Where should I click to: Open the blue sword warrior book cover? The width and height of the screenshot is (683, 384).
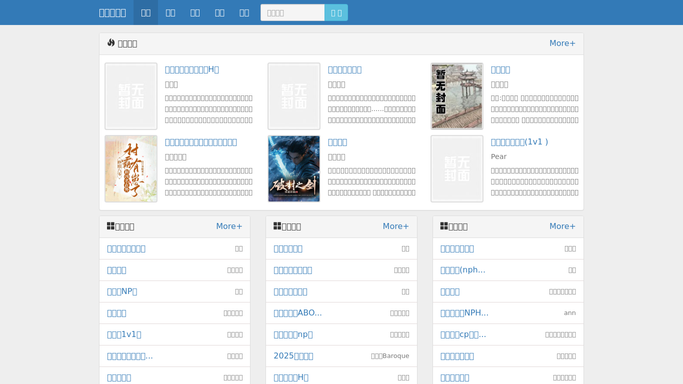pyautogui.click(x=294, y=168)
